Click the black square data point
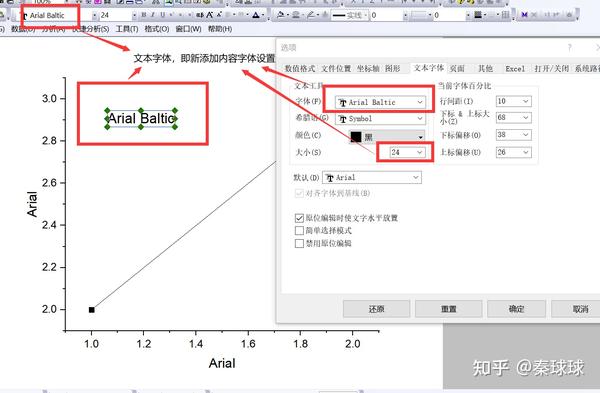Image resolution: width=600 pixels, height=393 pixels. (91, 310)
